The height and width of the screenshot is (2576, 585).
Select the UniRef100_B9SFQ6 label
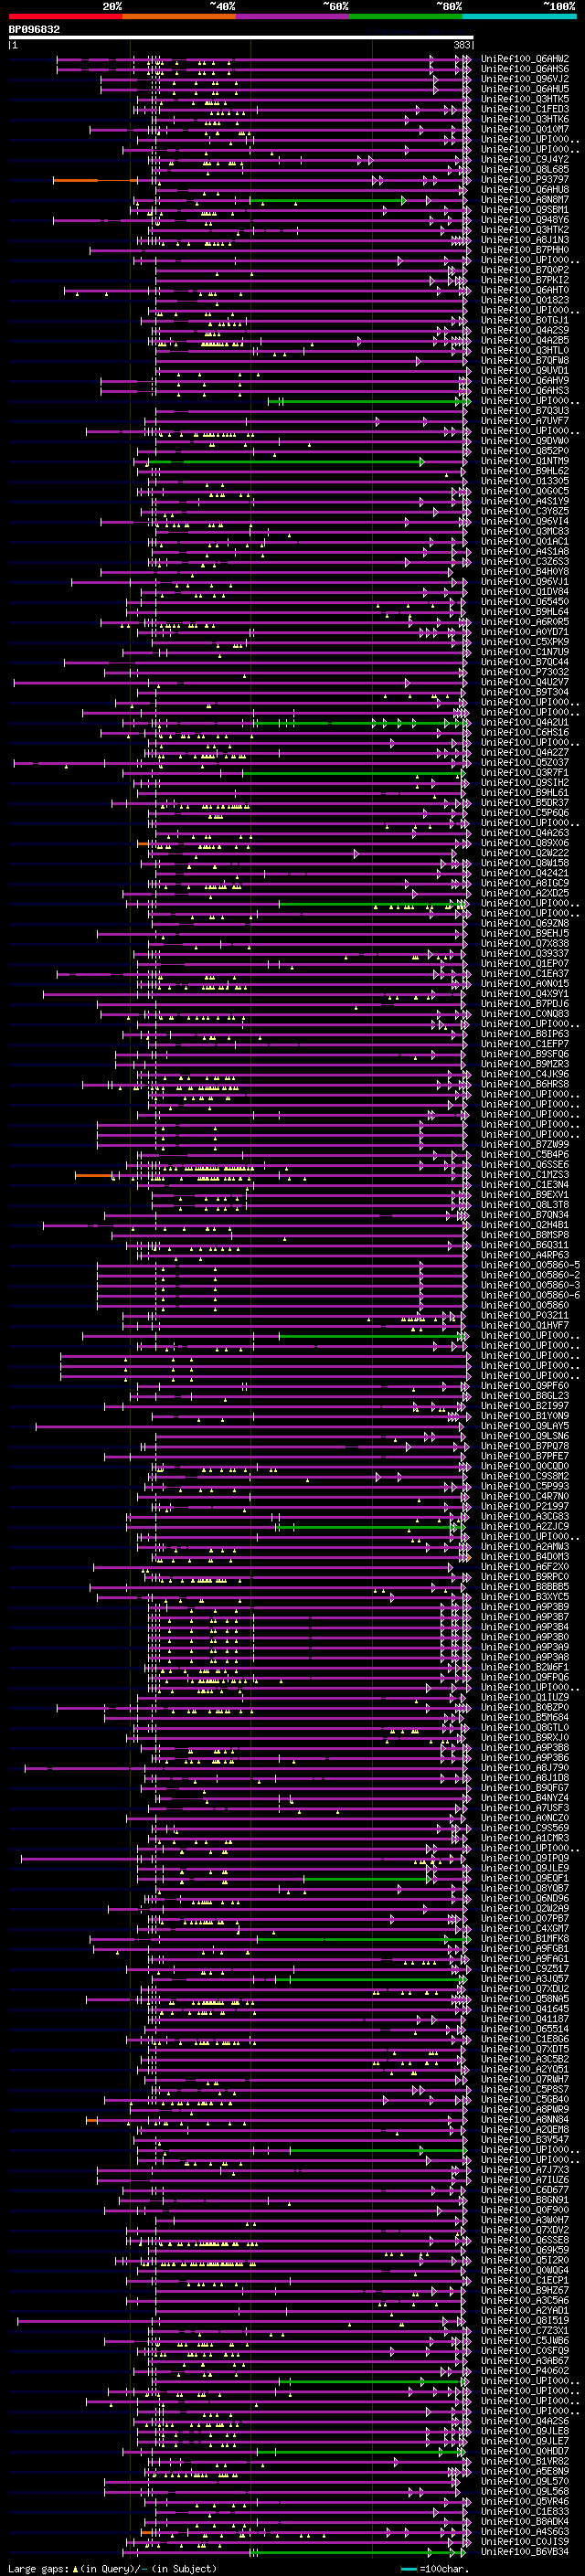[x=525, y=1053]
